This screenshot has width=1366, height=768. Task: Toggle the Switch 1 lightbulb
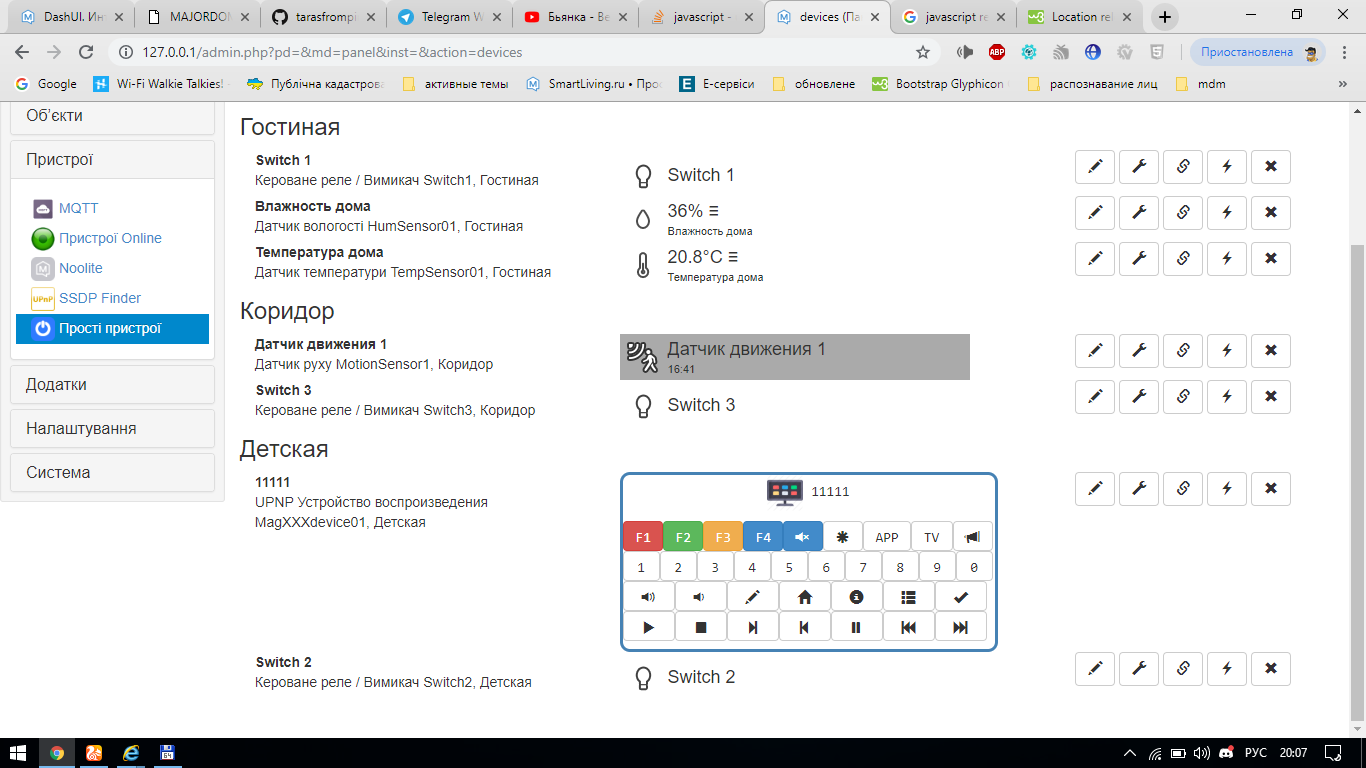coord(643,174)
